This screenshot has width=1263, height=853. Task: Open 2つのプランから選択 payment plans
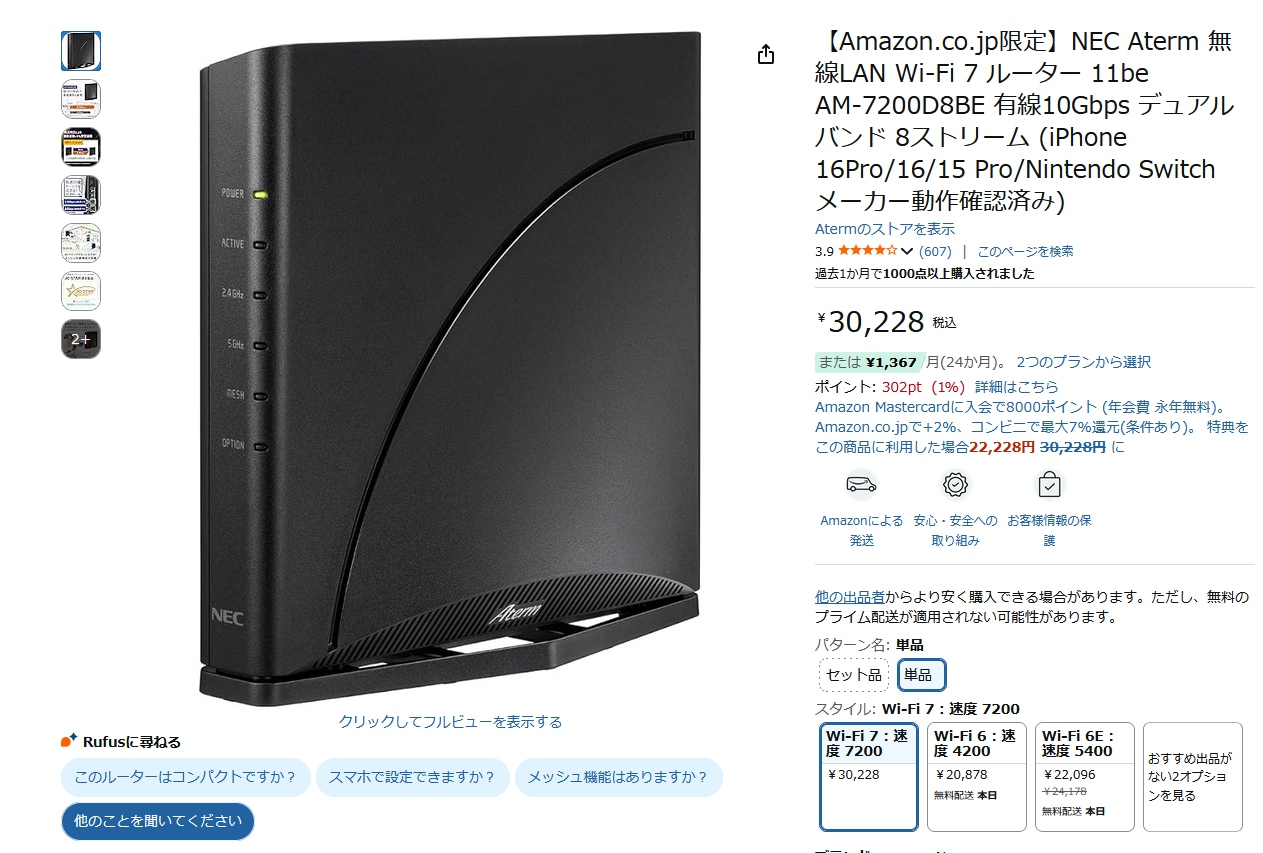(1083, 362)
